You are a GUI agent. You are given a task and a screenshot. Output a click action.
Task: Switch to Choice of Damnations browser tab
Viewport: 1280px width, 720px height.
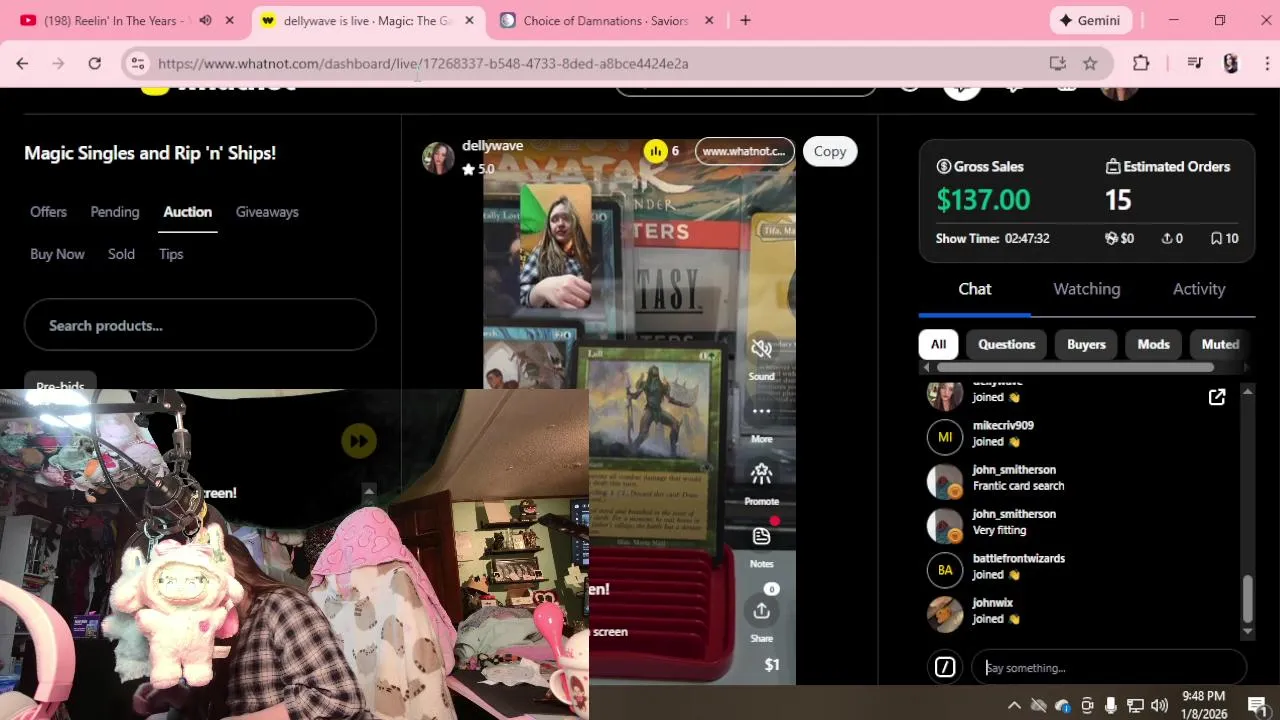[608, 20]
